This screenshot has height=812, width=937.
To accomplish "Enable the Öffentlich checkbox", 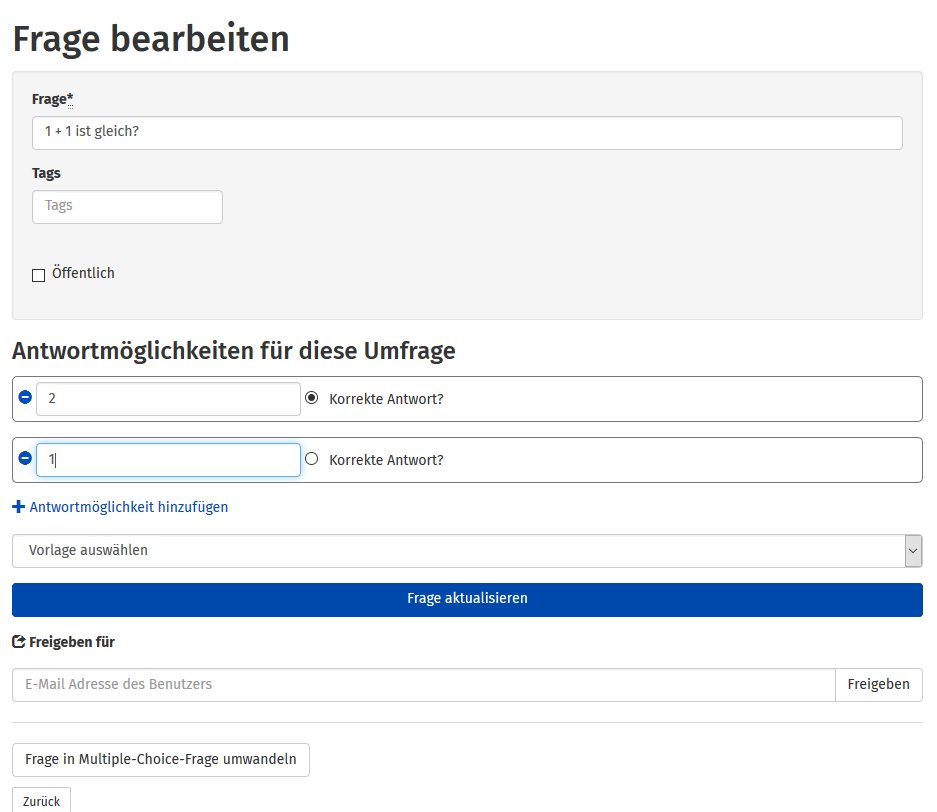I will click(x=39, y=275).
